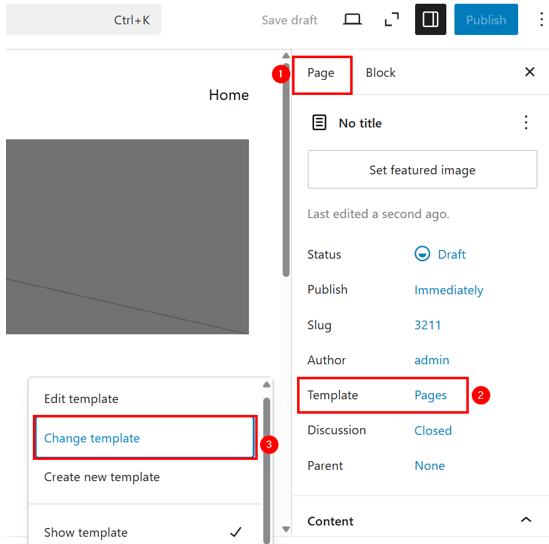Click the Content section heading

(330, 521)
